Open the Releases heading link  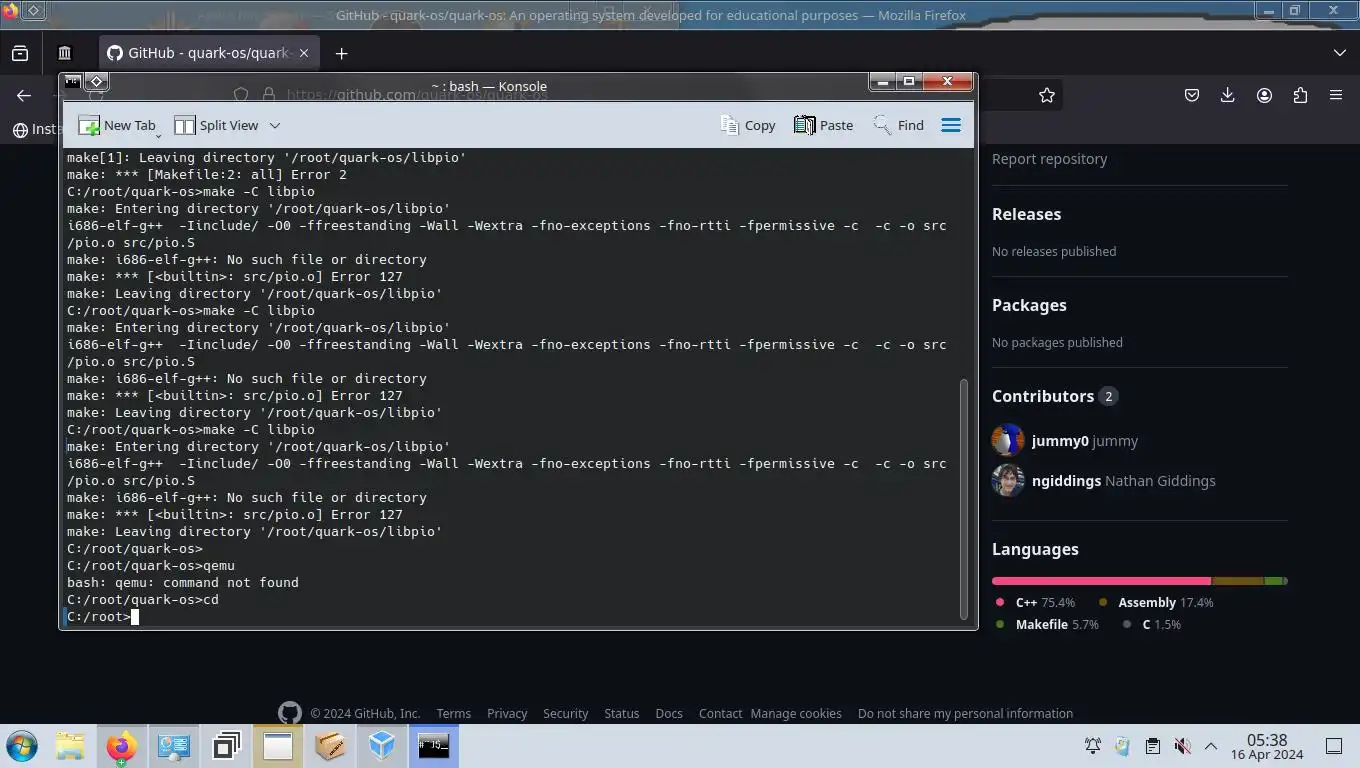click(x=1026, y=214)
